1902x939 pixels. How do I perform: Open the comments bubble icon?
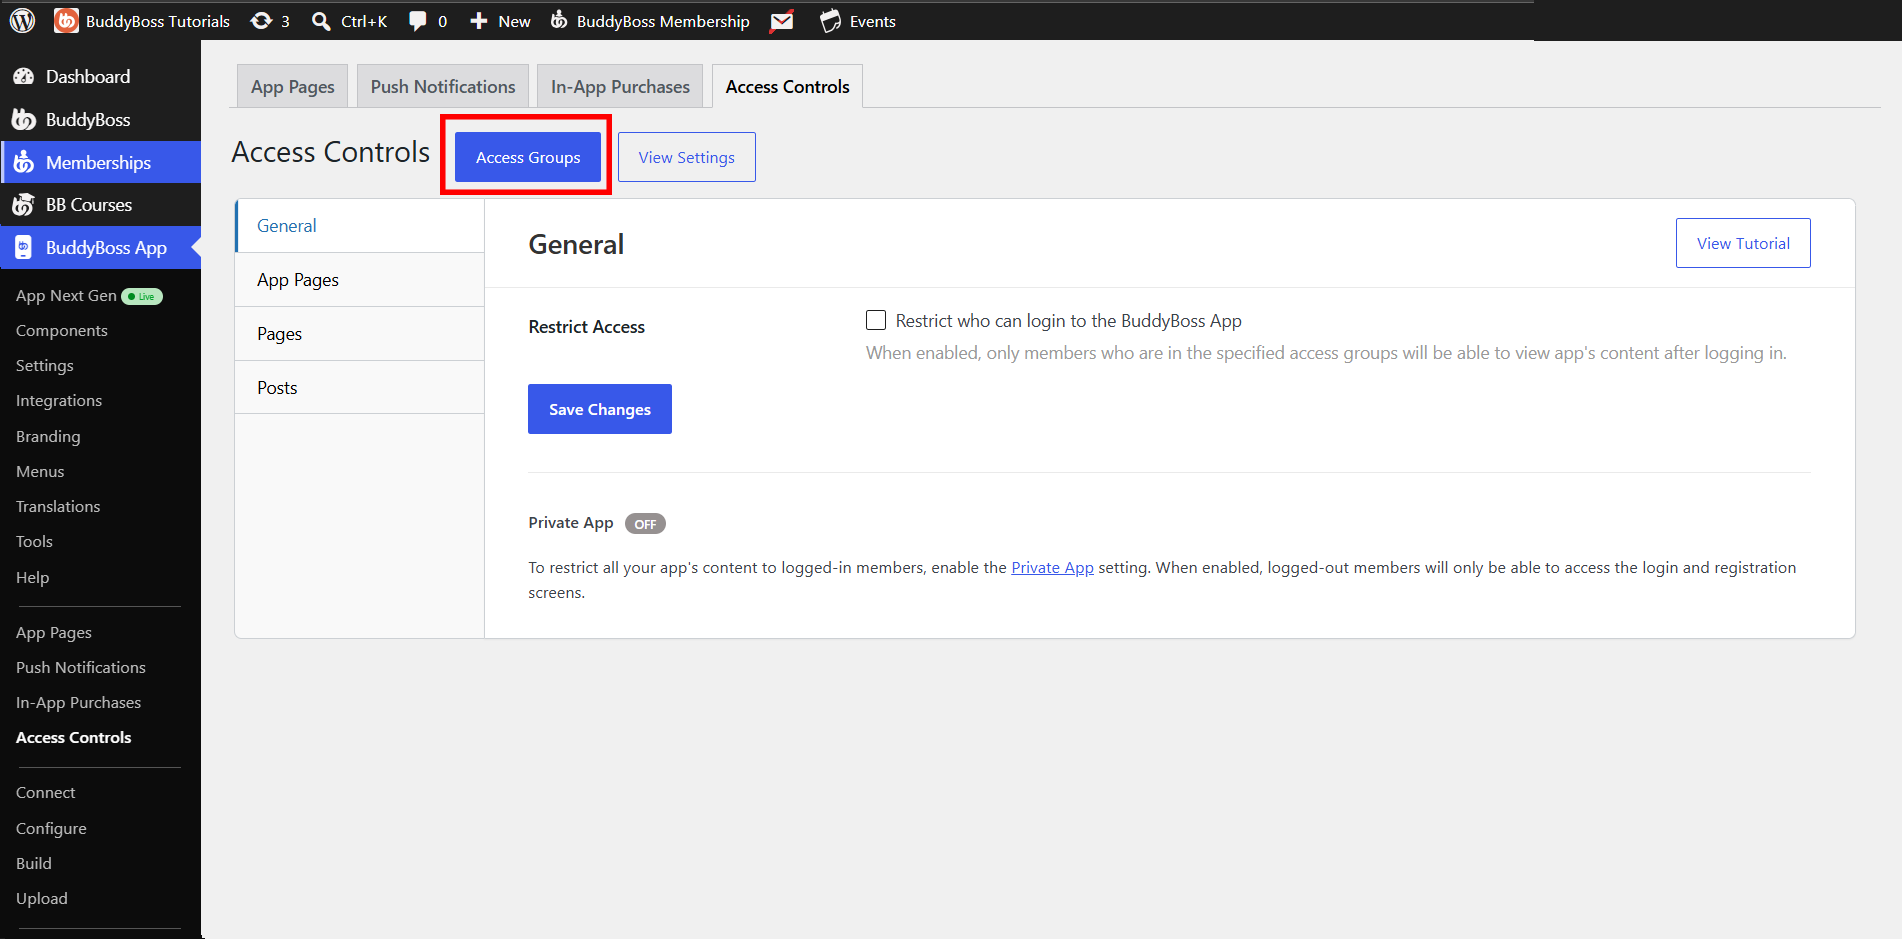point(418,21)
